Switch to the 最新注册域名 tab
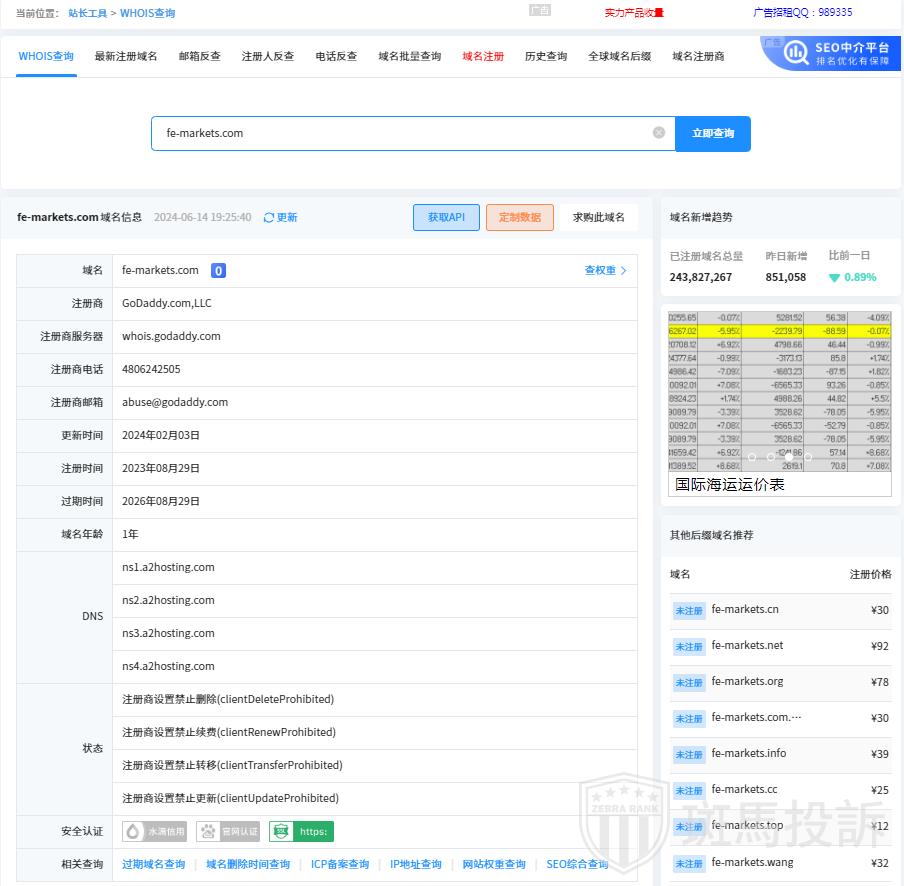904x886 pixels. [126, 57]
